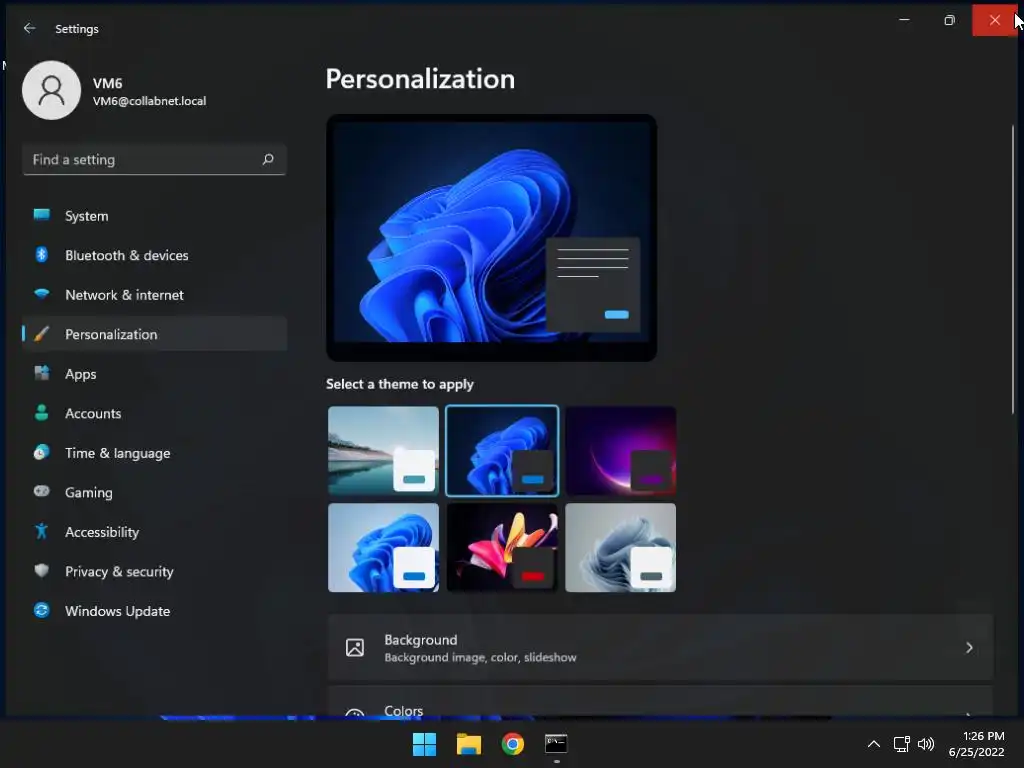Go back using the Settings back arrow
Screen dimensions: 1024x768
[x=29, y=28]
